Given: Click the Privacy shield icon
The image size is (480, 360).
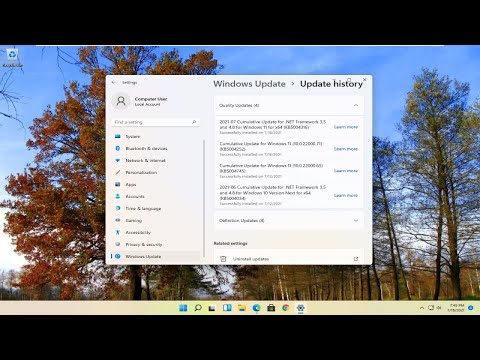Looking at the screenshot, I should point(118,244).
